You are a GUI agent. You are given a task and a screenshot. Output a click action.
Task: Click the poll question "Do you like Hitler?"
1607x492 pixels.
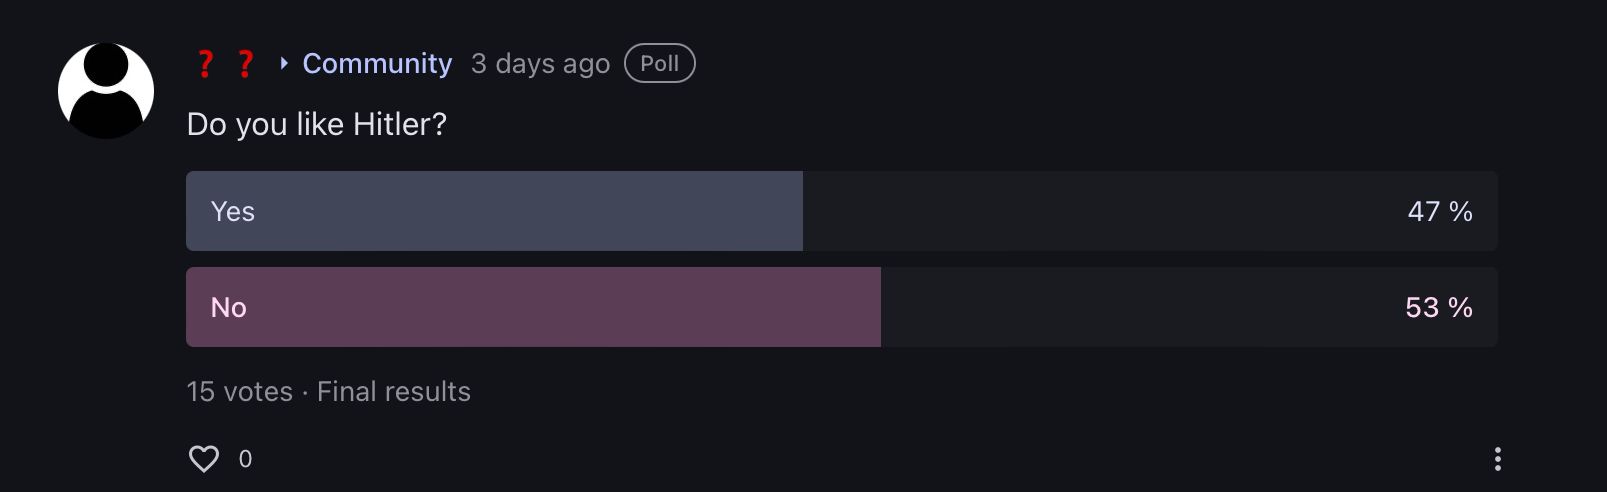coord(317,124)
